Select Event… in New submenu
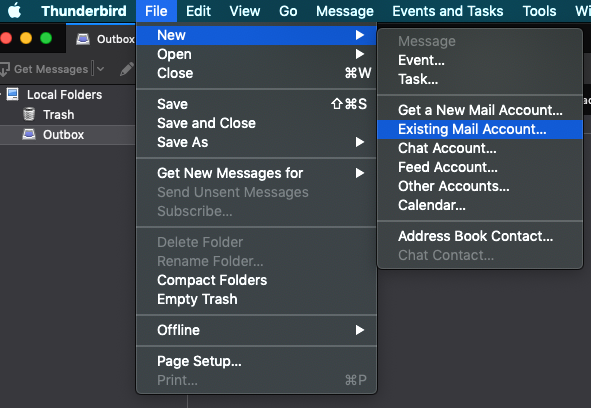The width and height of the screenshot is (591, 408). coord(480,60)
